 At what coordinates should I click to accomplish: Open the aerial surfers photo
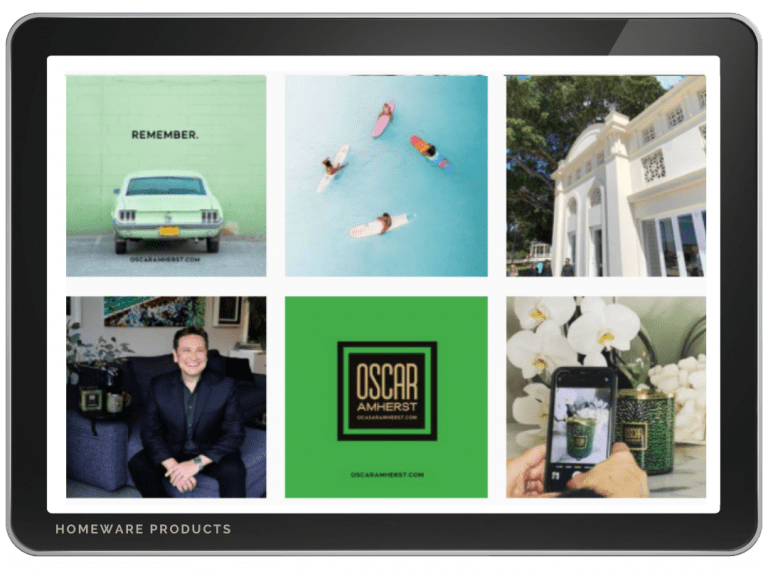386,175
